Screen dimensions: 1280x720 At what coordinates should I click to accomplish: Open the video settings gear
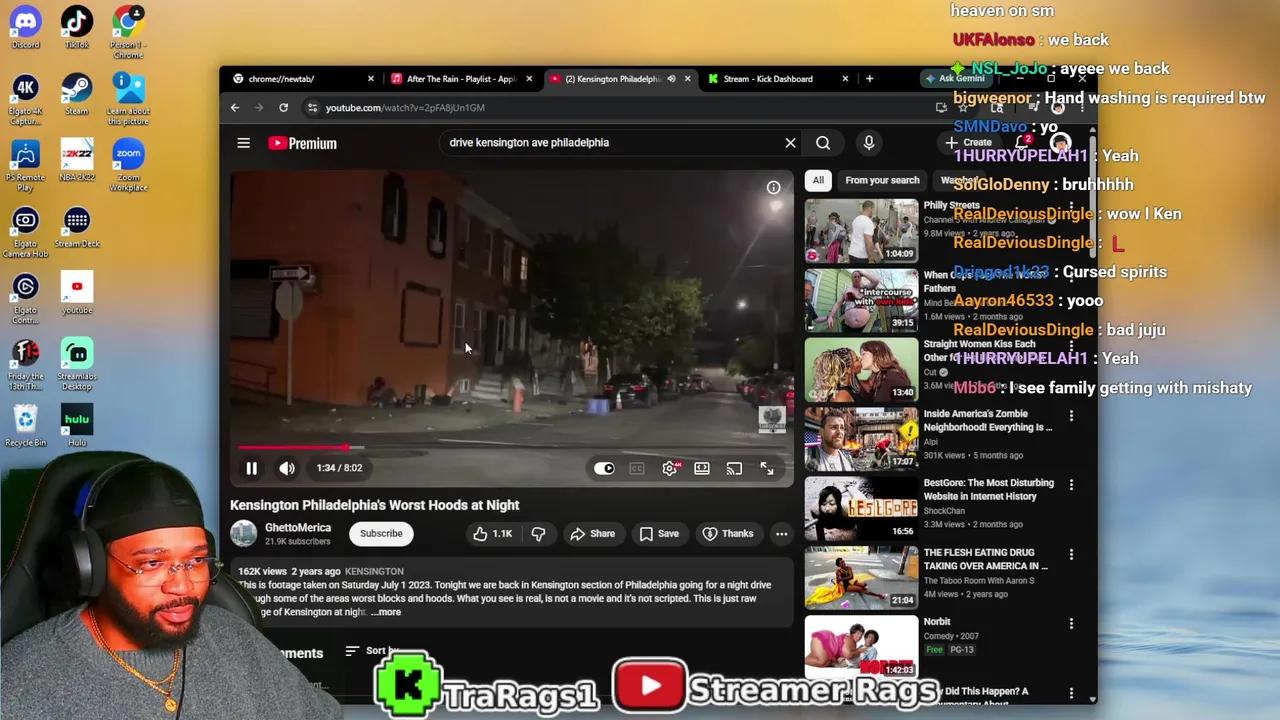click(x=670, y=468)
